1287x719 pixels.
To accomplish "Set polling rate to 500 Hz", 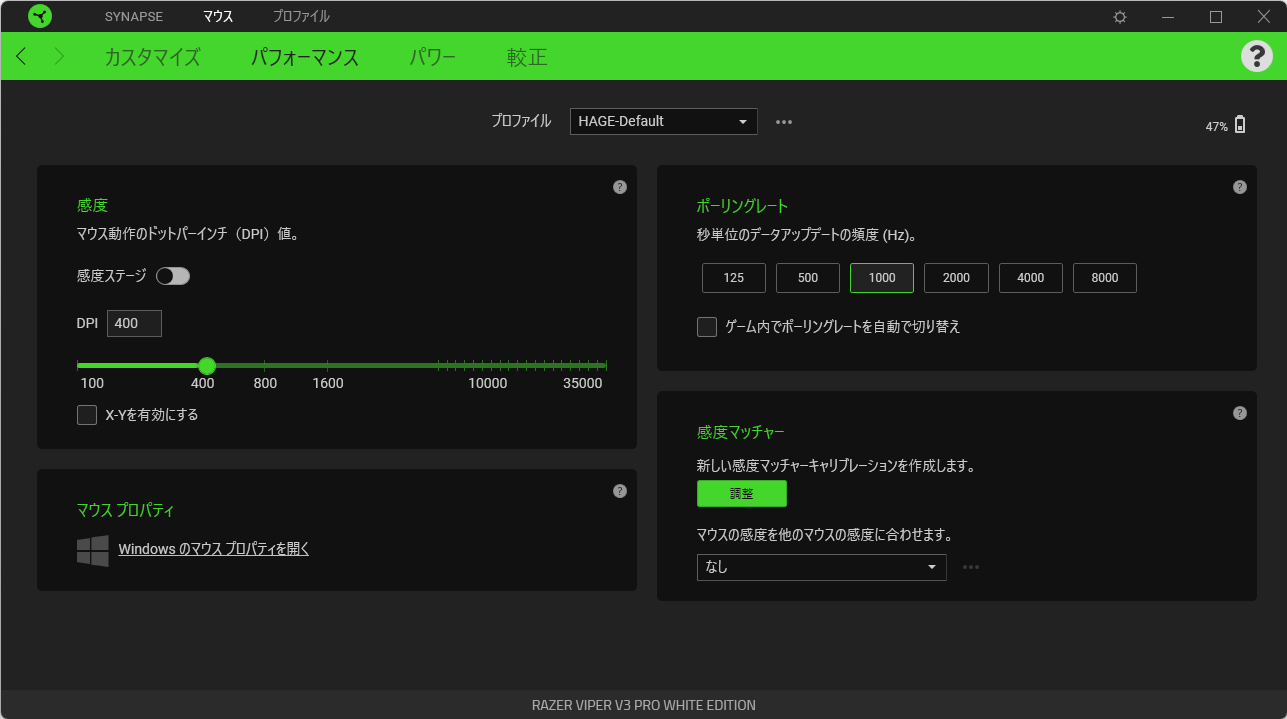I will click(808, 278).
